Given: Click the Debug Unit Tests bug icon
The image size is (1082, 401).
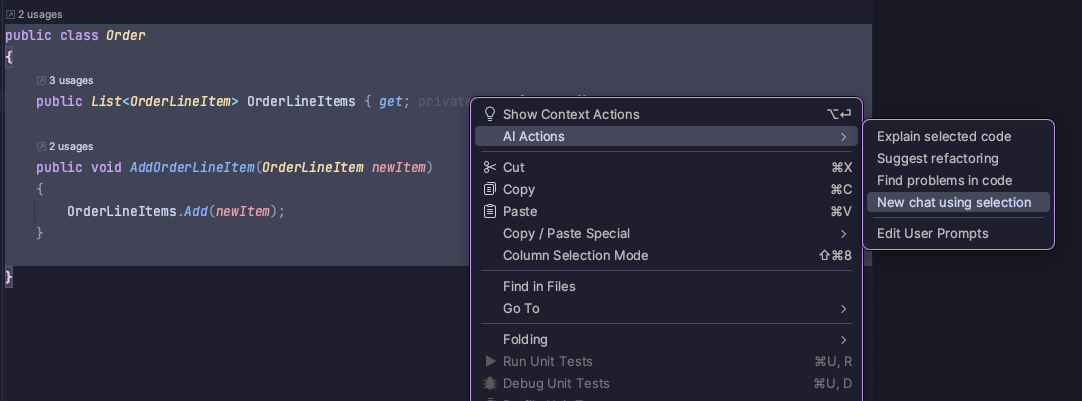Looking at the screenshot, I should 490,383.
